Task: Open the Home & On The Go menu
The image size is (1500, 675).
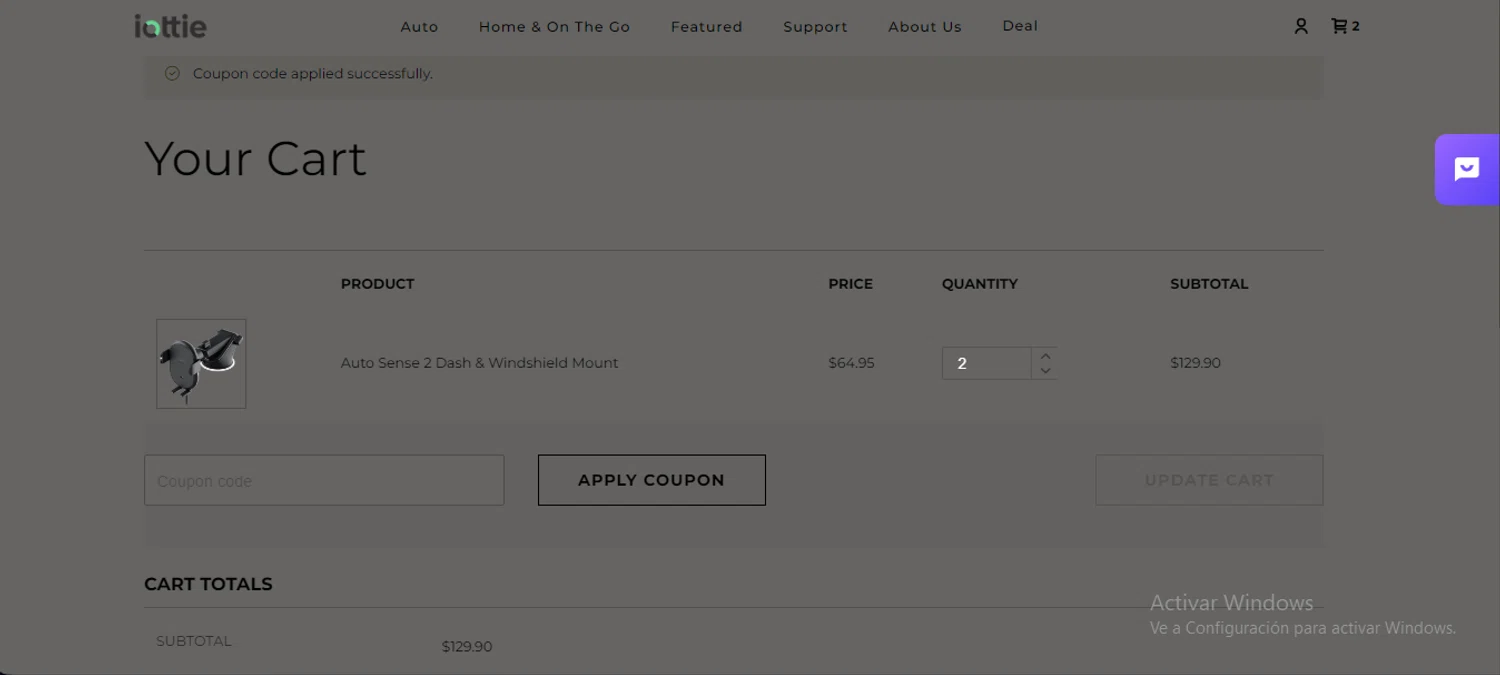Action: coord(554,27)
